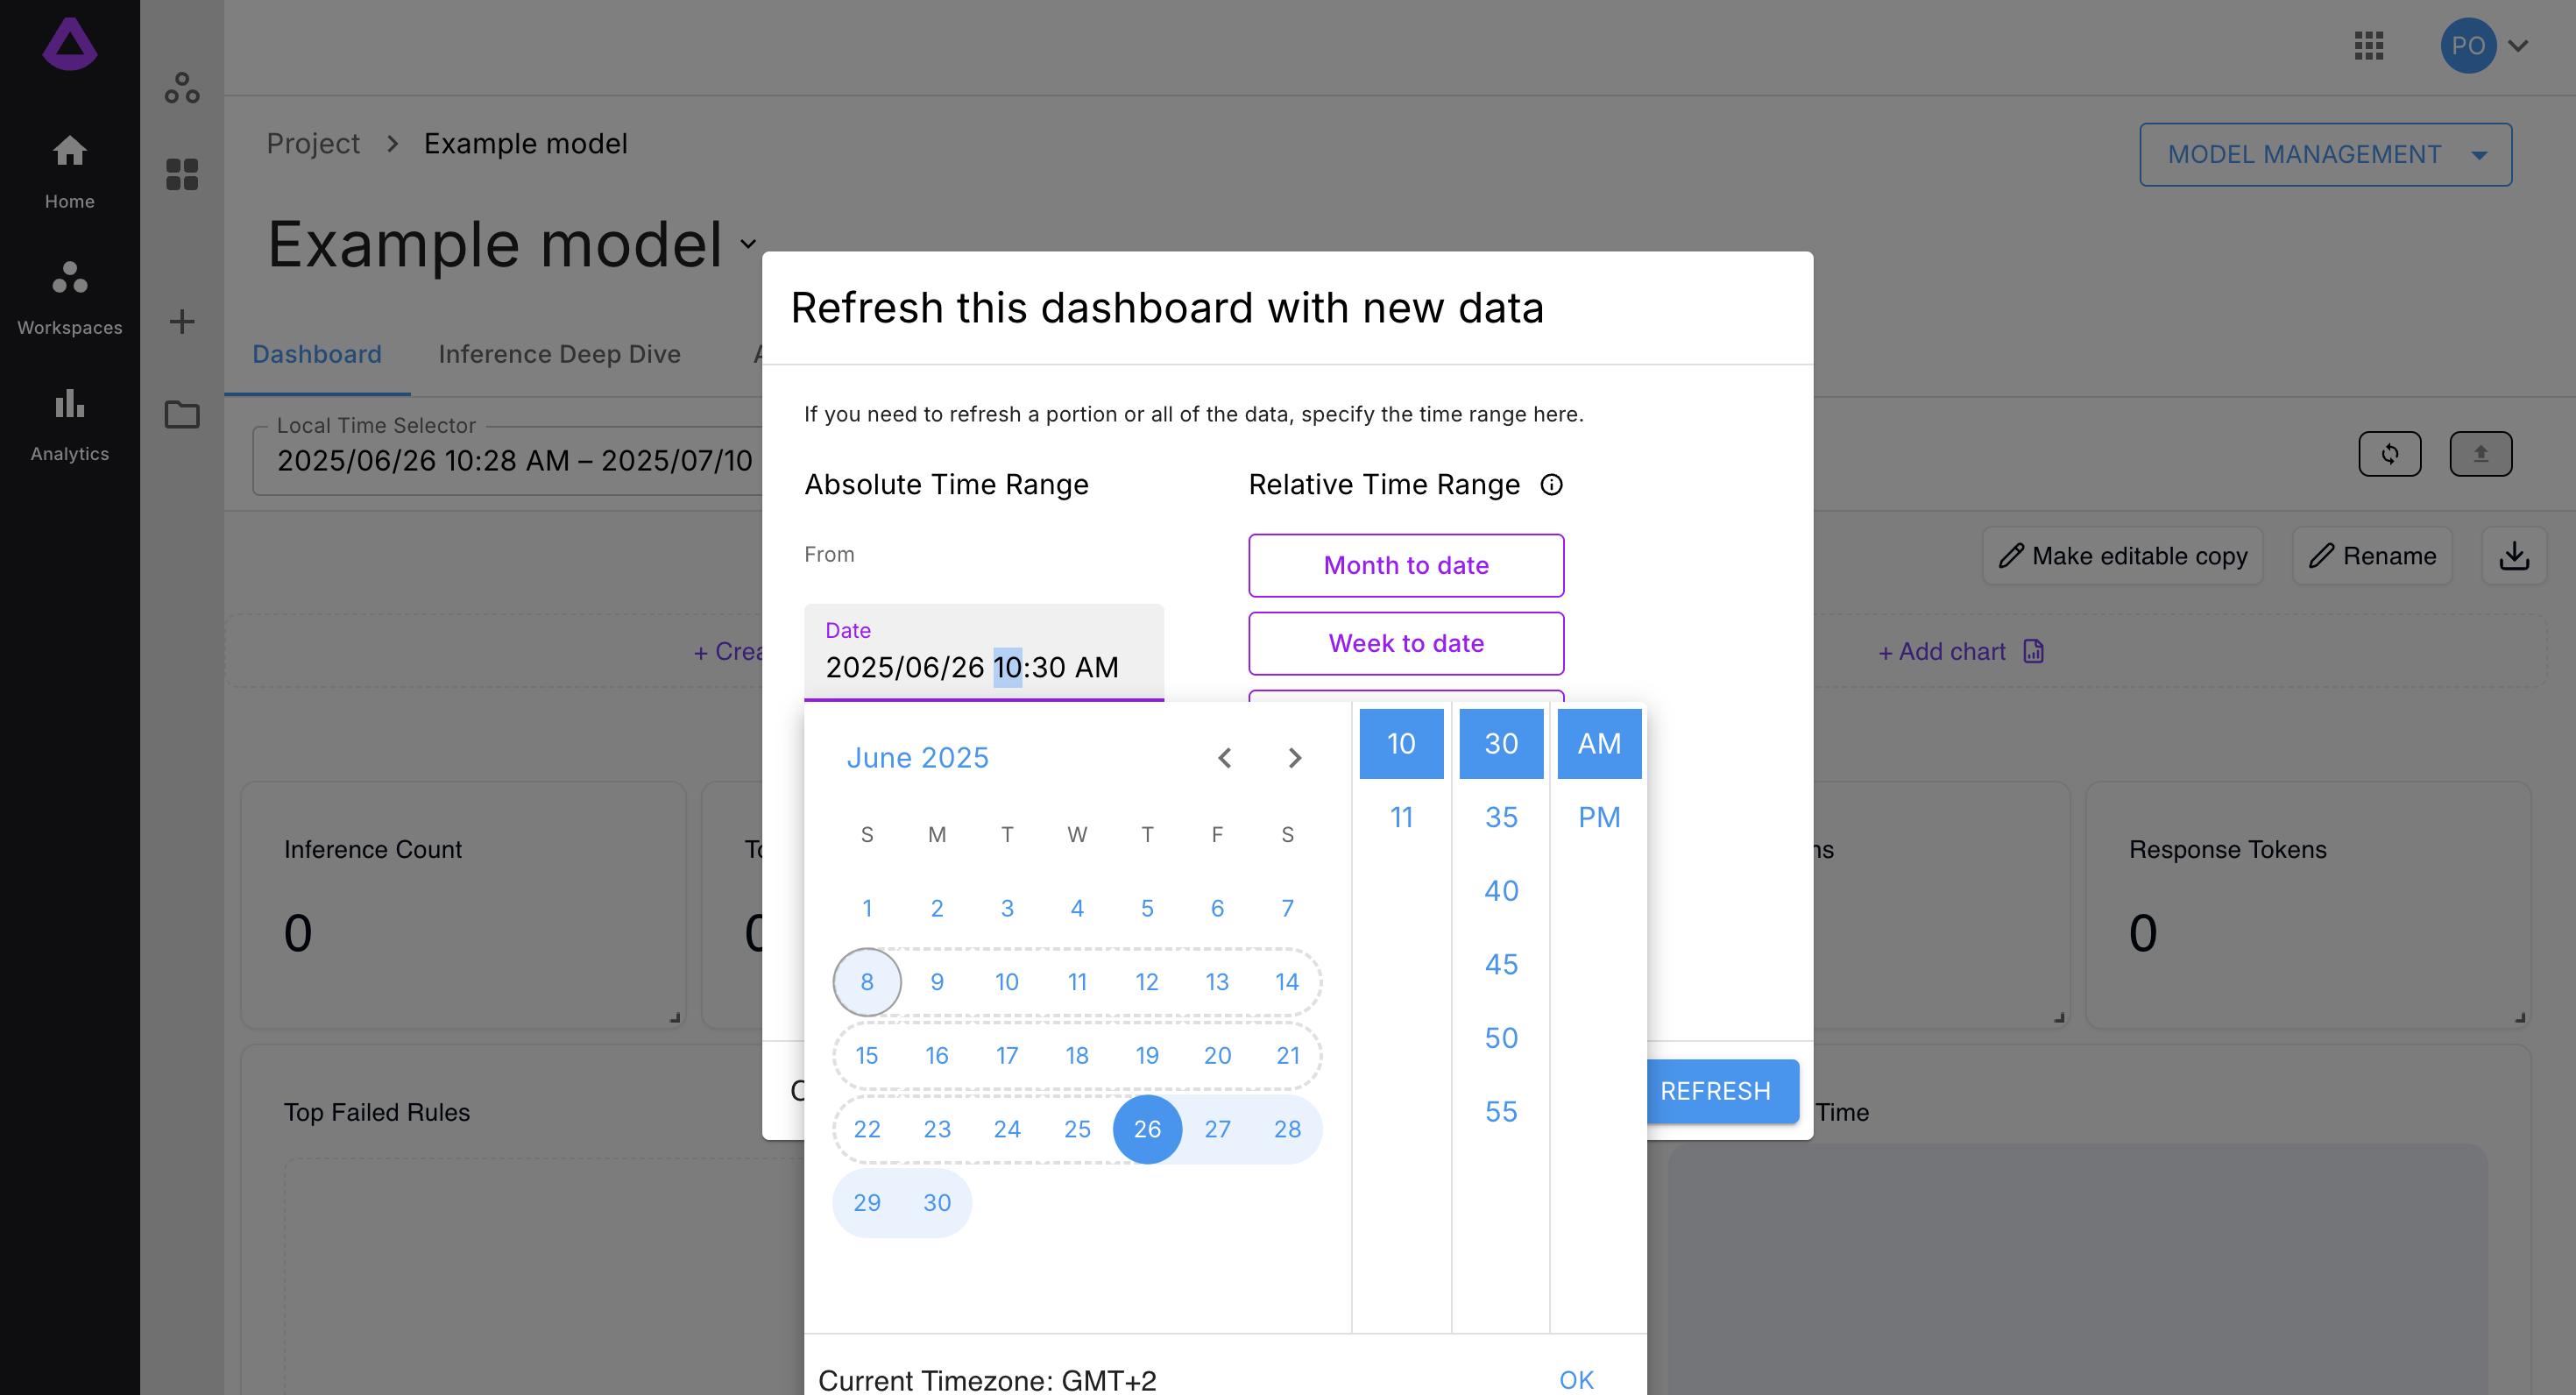The height and width of the screenshot is (1395, 2576).
Task: Click the upload icon button beside refresh
Action: pos(2480,454)
